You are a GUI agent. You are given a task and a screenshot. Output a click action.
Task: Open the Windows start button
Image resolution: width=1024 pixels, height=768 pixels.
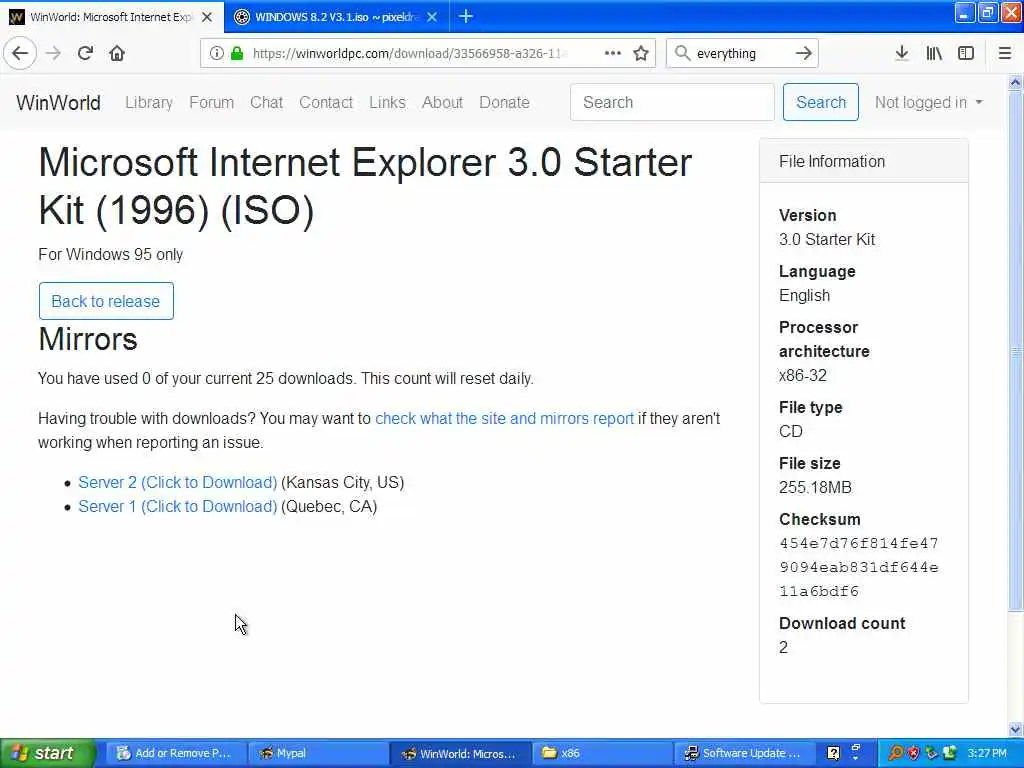[48, 753]
